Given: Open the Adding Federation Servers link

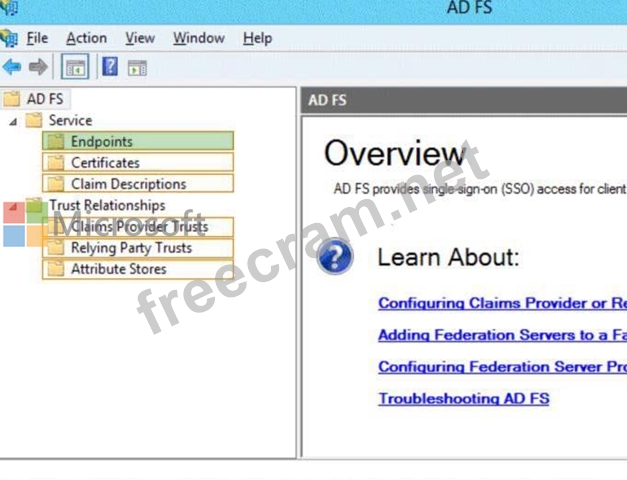Looking at the screenshot, I should click(502, 335).
